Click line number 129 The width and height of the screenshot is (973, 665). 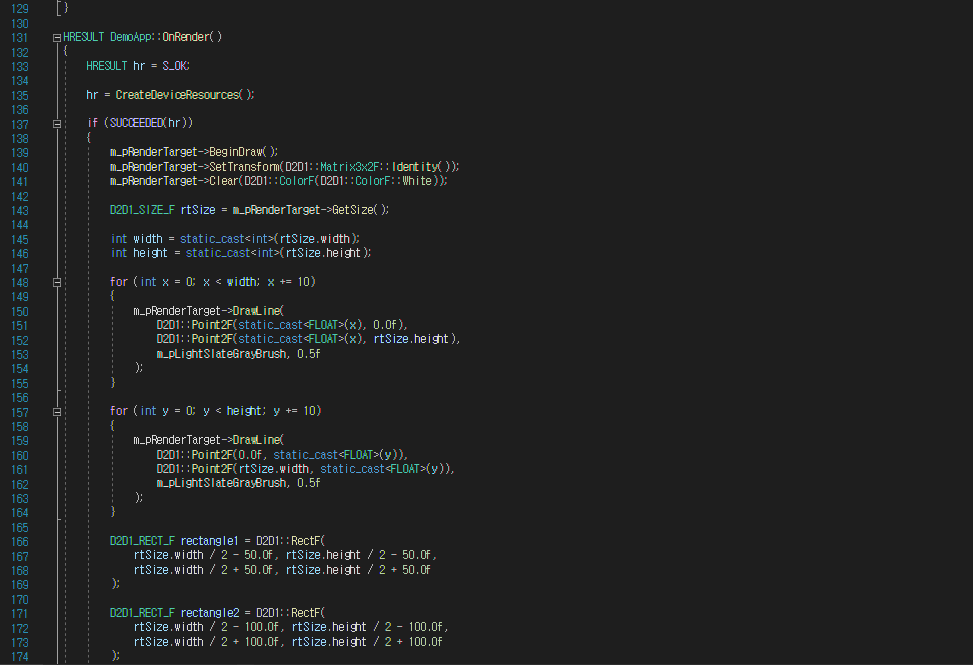click(20, 9)
